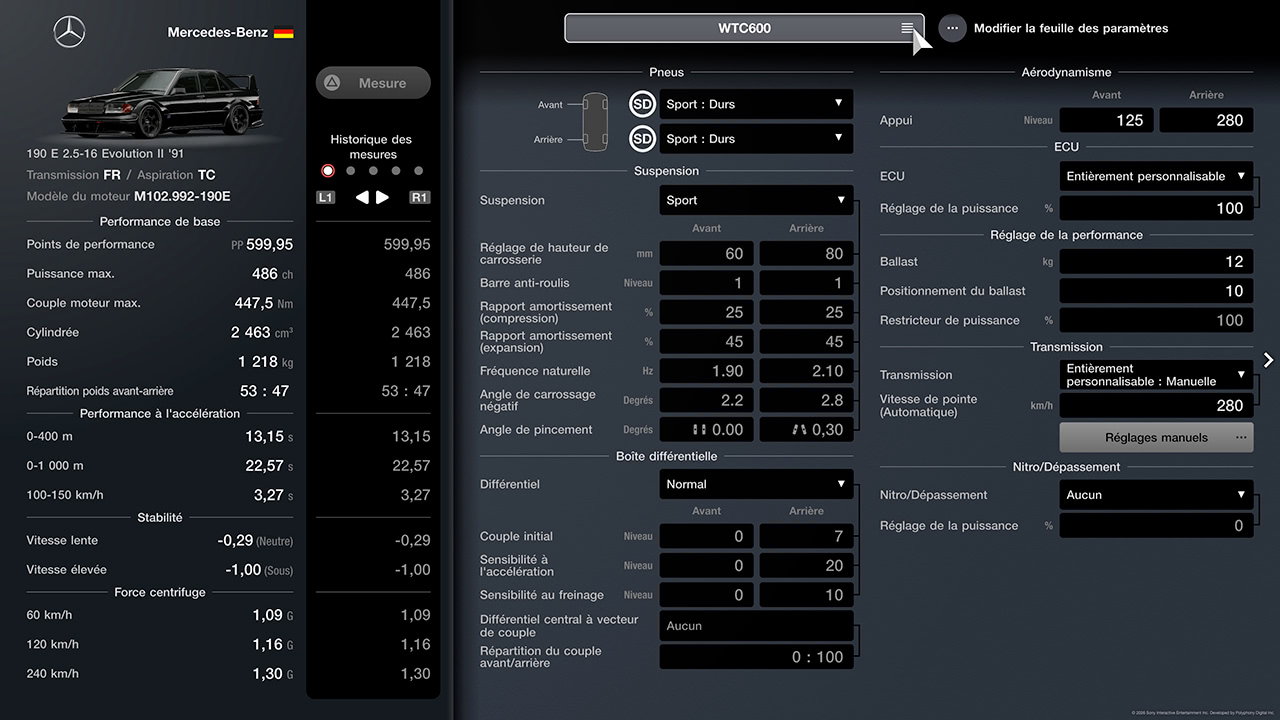Select the second measurement history dot
Image resolution: width=1280 pixels, height=720 pixels.
click(x=350, y=171)
